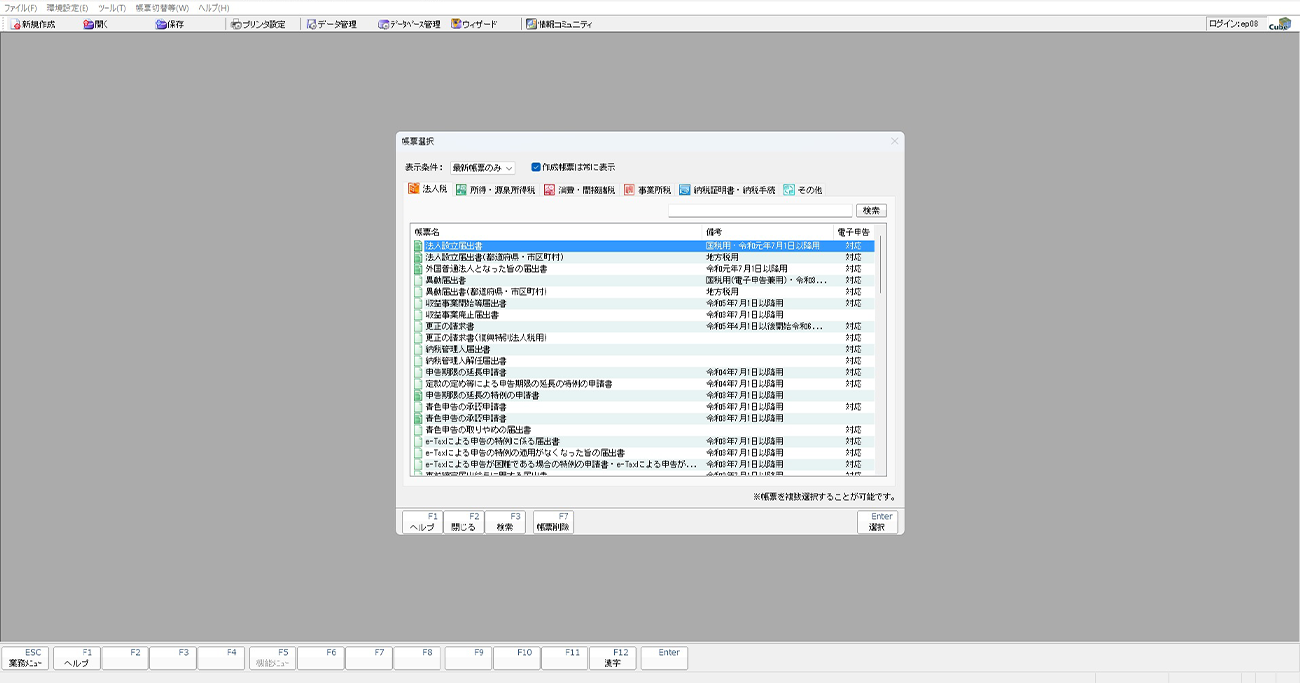Toggle the 作成帳票は常に表示 checkbox
This screenshot has height=683, width=1300.
[536, 167]
